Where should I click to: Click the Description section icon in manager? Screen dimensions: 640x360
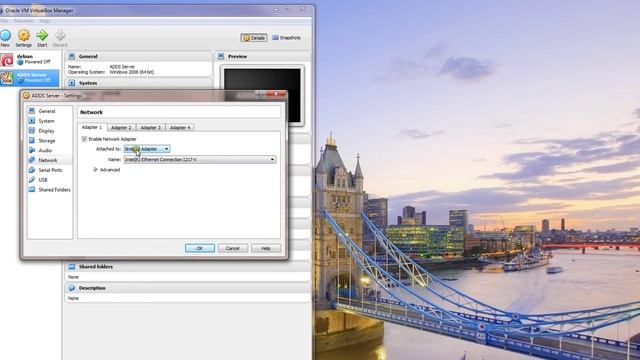[x=72, y=288]
